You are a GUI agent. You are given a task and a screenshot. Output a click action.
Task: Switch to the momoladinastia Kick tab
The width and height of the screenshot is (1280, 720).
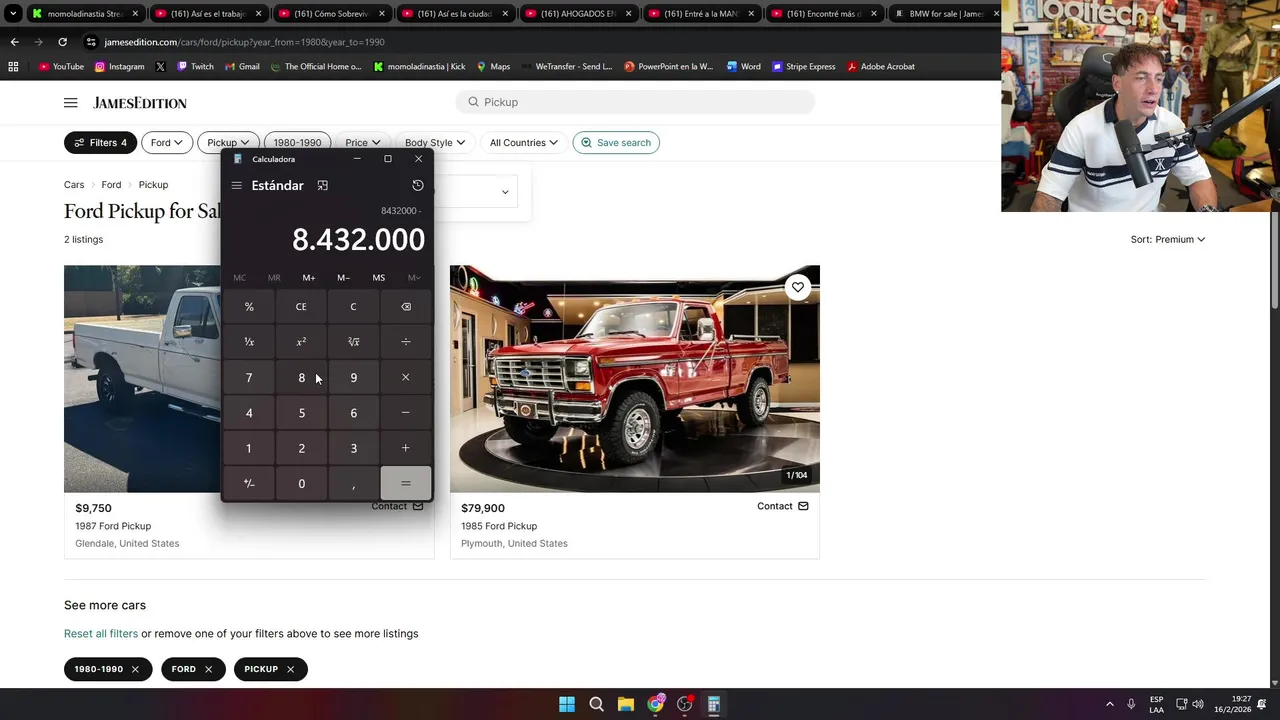point(85,14)
